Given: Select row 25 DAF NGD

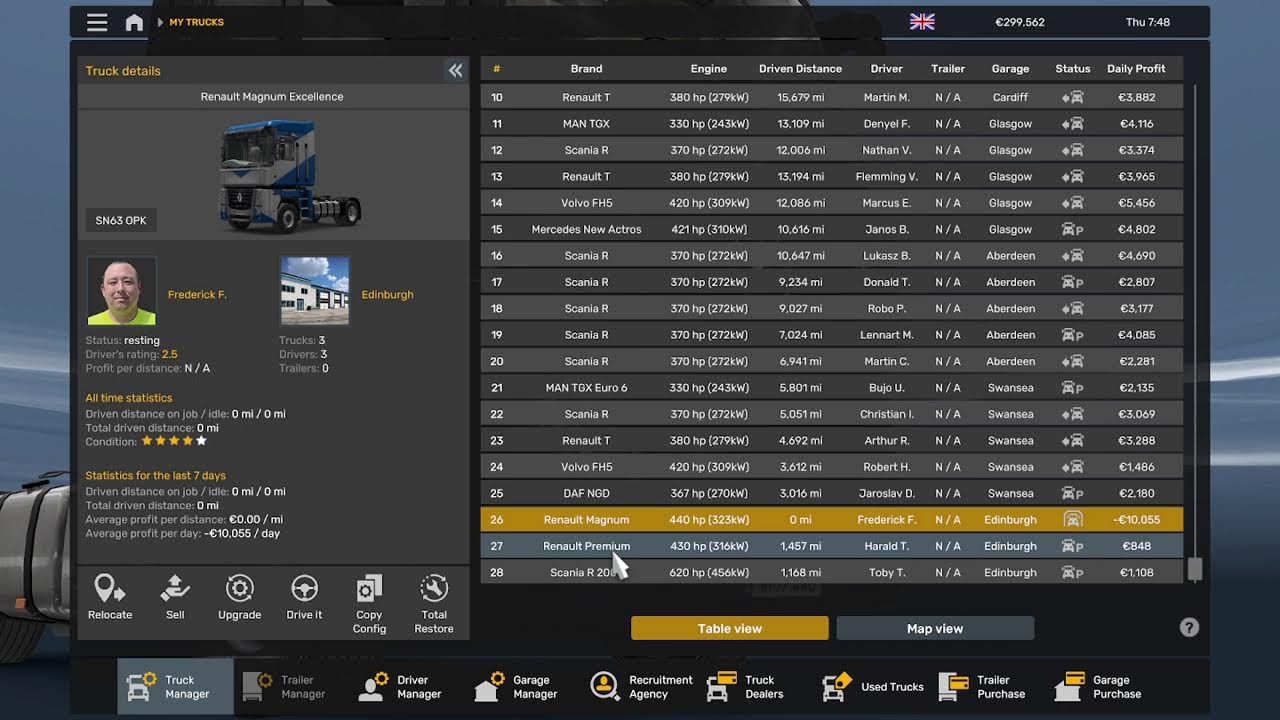Looking at the screenshot, I should point(832,493).
